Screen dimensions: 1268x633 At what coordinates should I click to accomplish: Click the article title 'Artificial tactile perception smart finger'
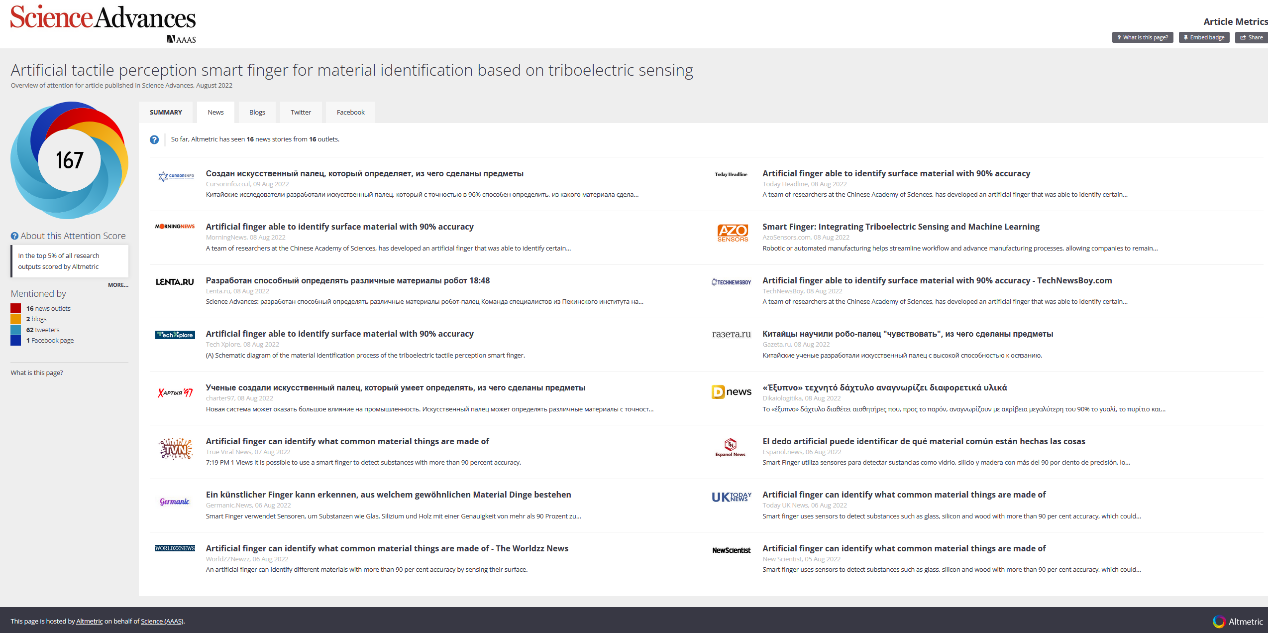[352, 71]
